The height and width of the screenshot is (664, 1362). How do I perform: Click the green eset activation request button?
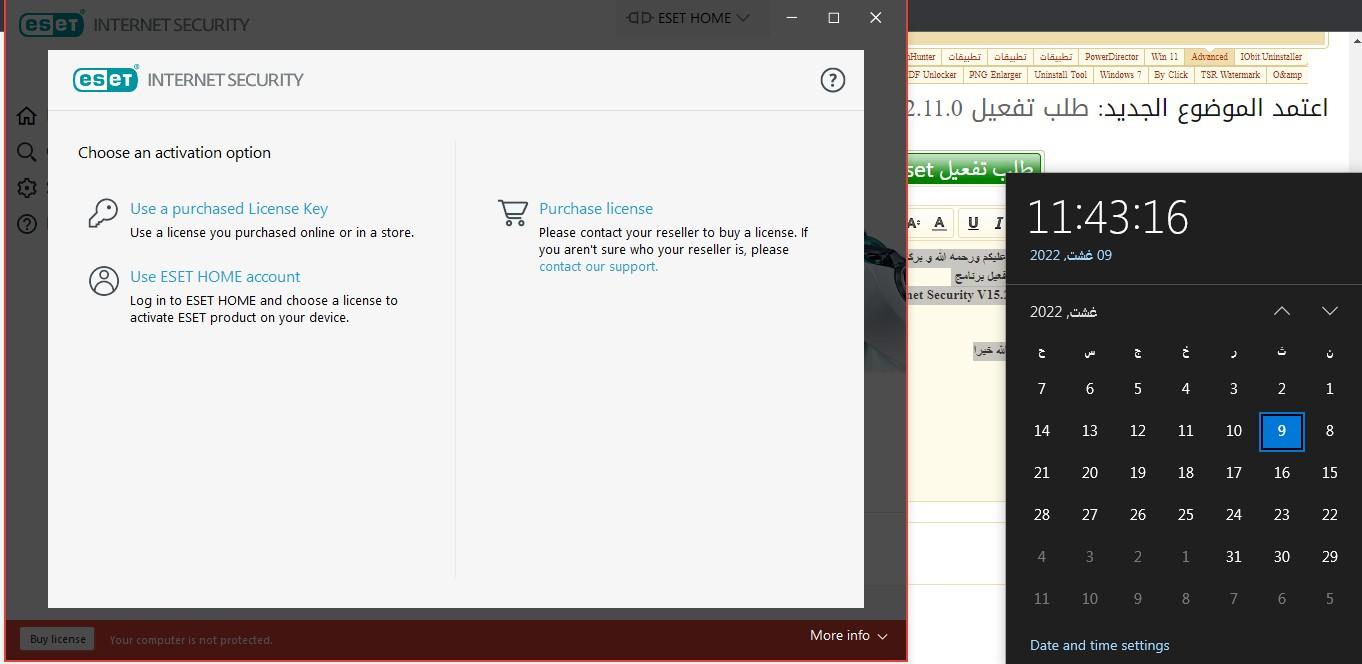pos(974,169)
